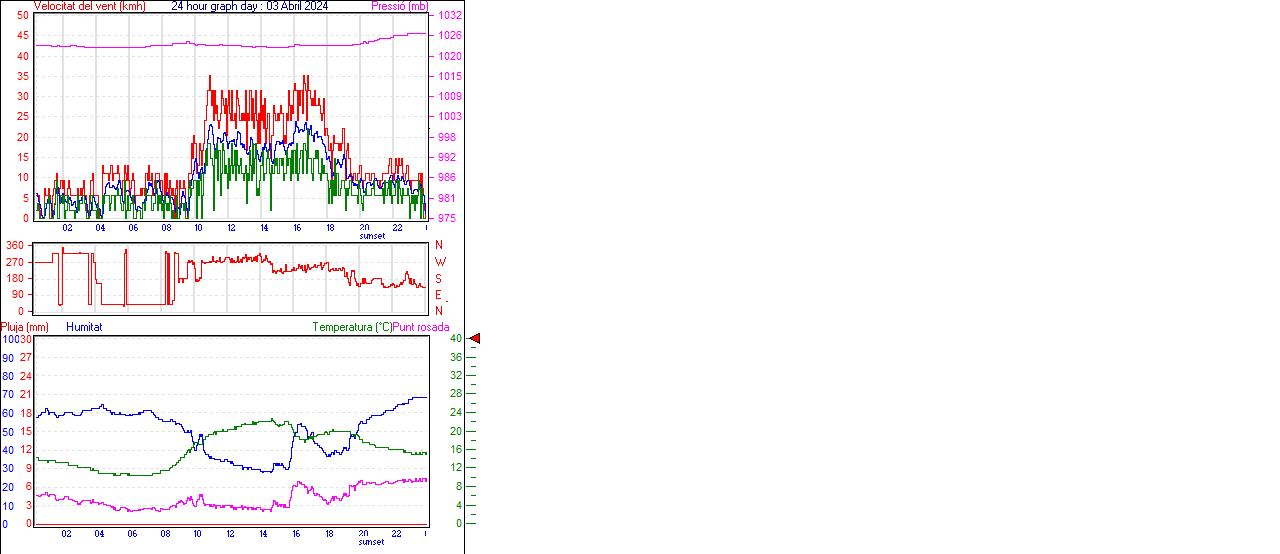This screenshot has height=554, width=1280.
Task: Click the 'sunset' label under bottom graph
Action: [x=372, y=542]
